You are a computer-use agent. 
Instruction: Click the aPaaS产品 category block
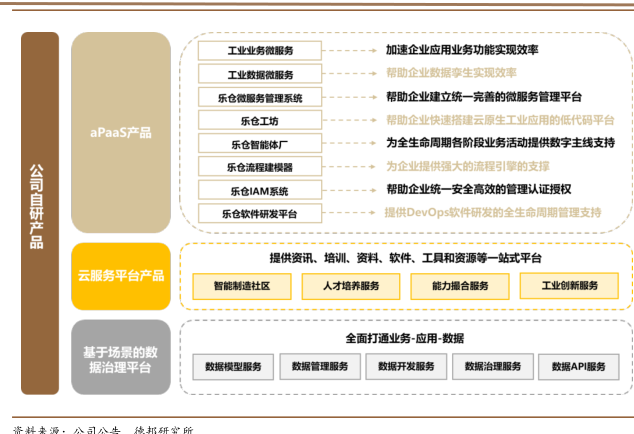click(121, 132)
